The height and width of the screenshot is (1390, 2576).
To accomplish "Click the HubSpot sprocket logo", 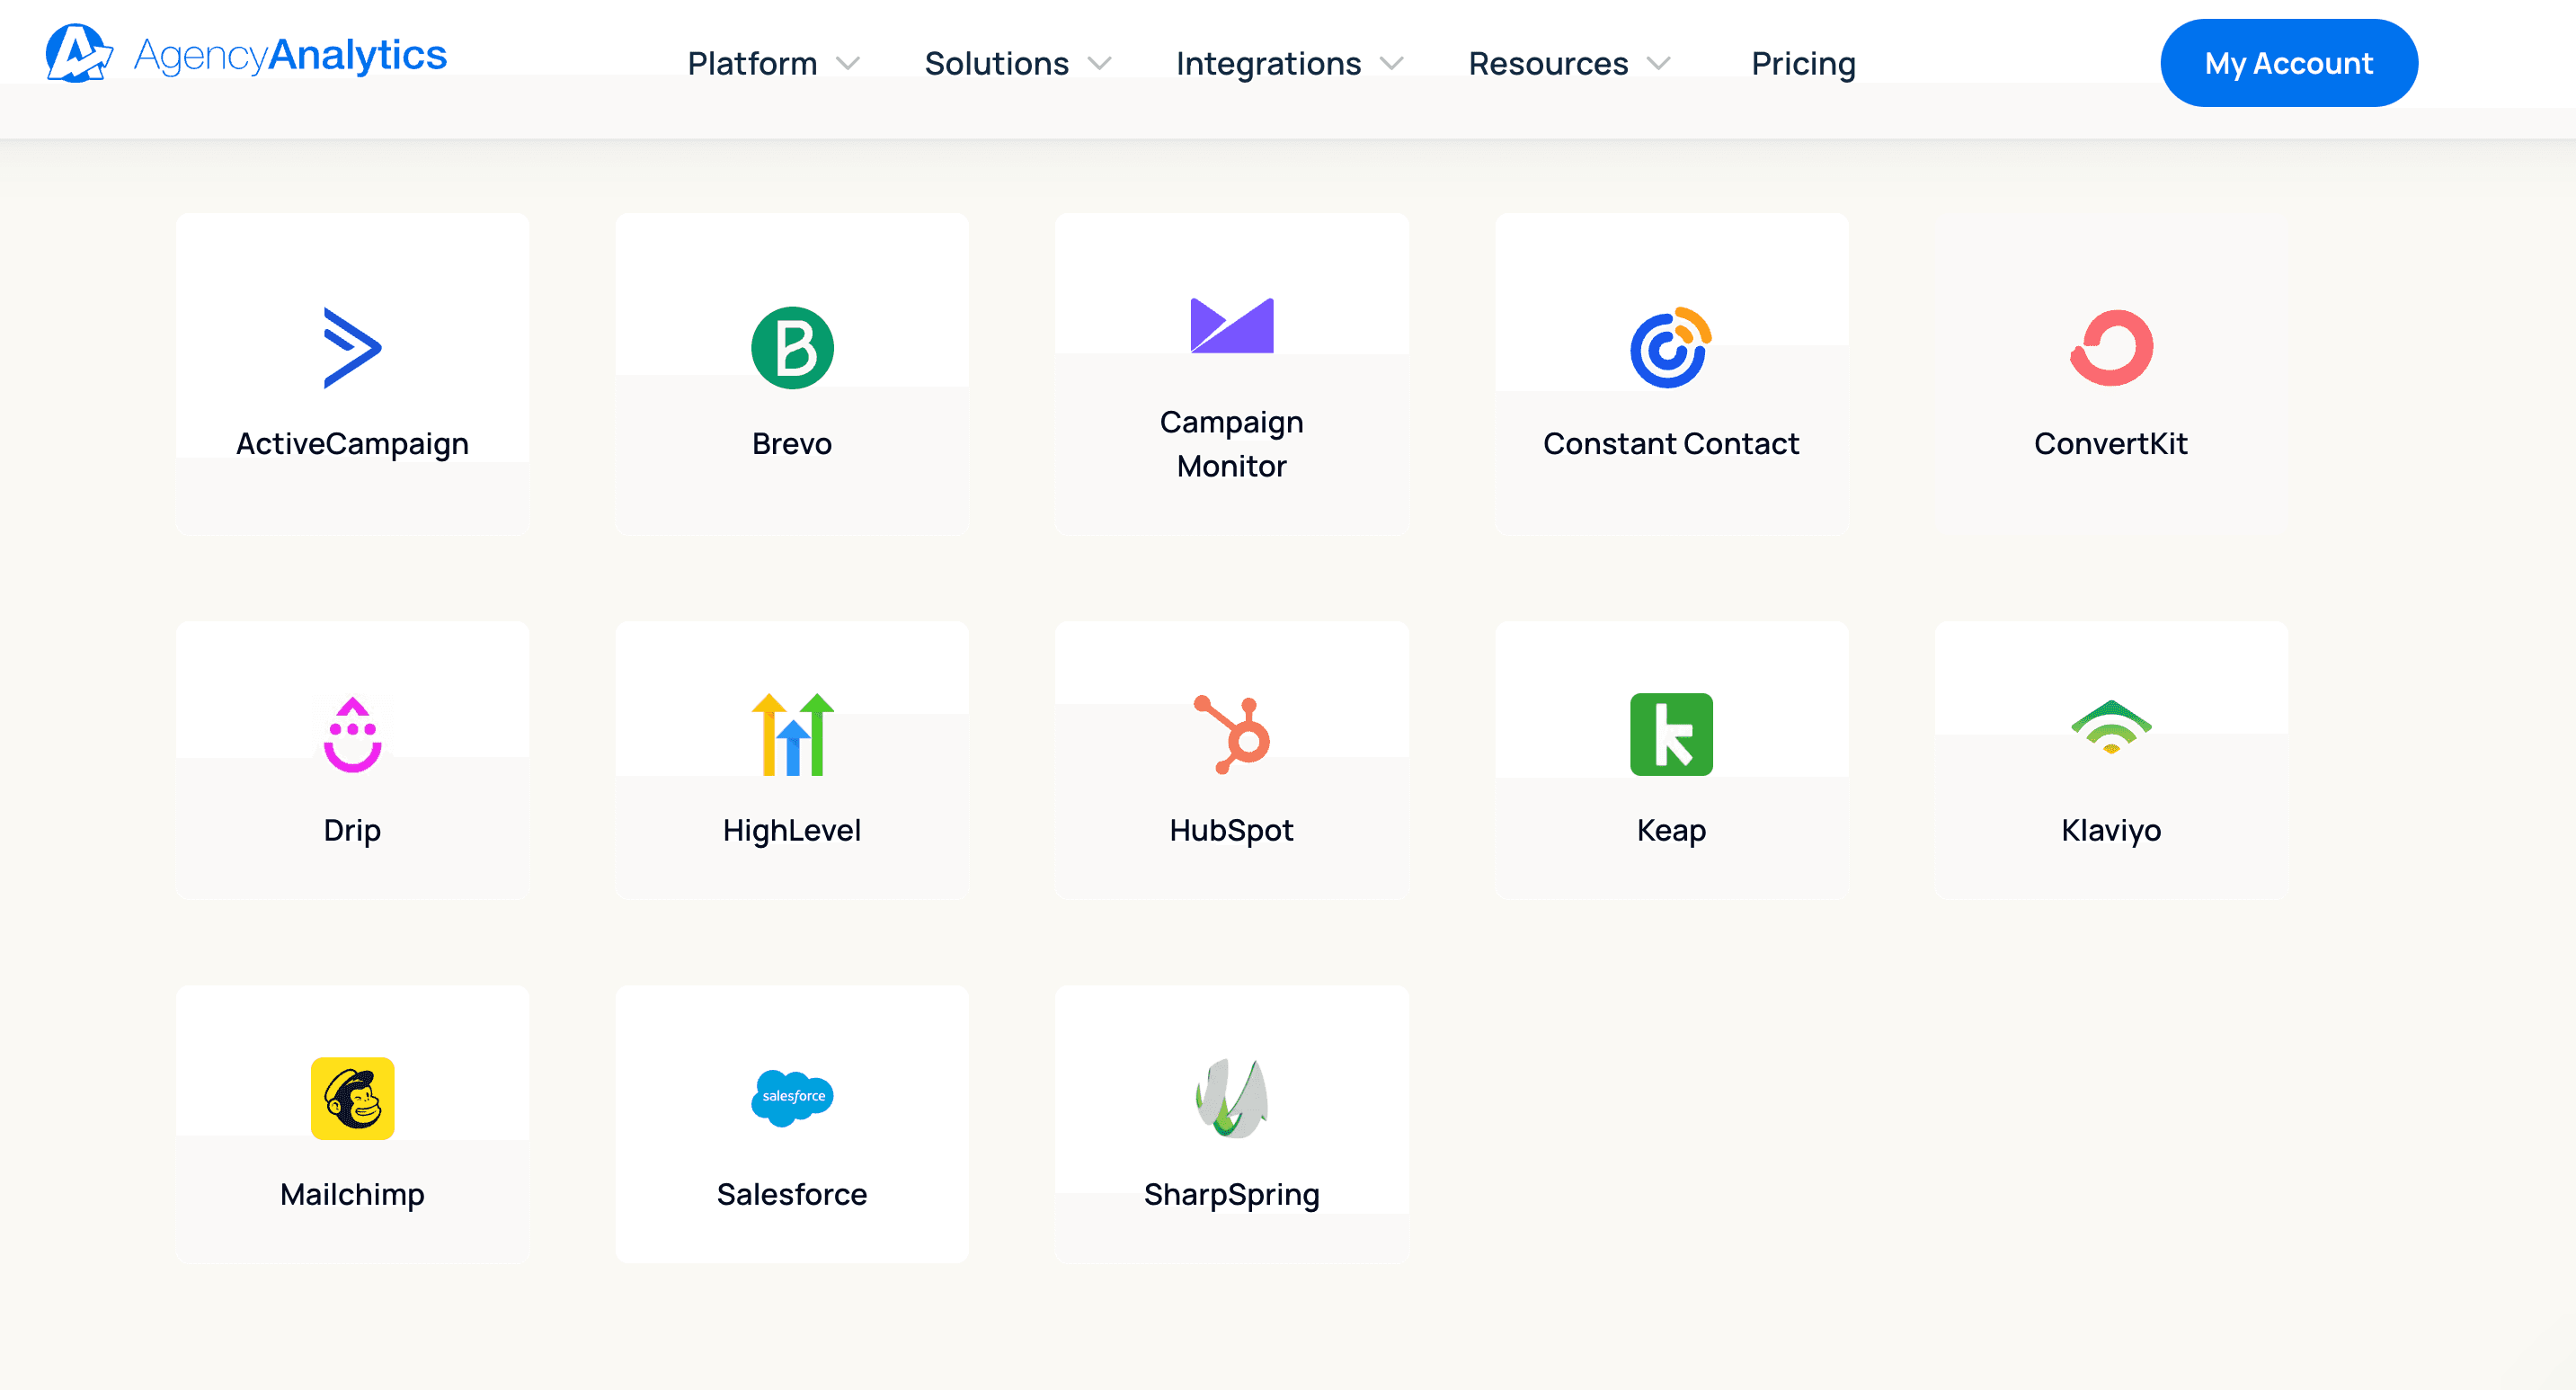I will tap(1231, 733).
